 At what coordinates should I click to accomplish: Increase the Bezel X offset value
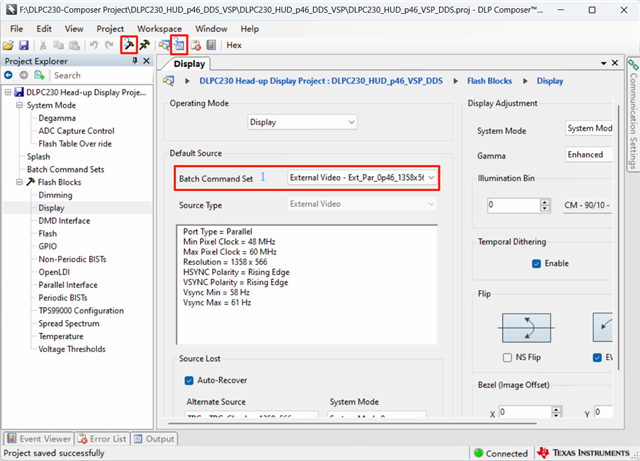(x=556, y=409)
